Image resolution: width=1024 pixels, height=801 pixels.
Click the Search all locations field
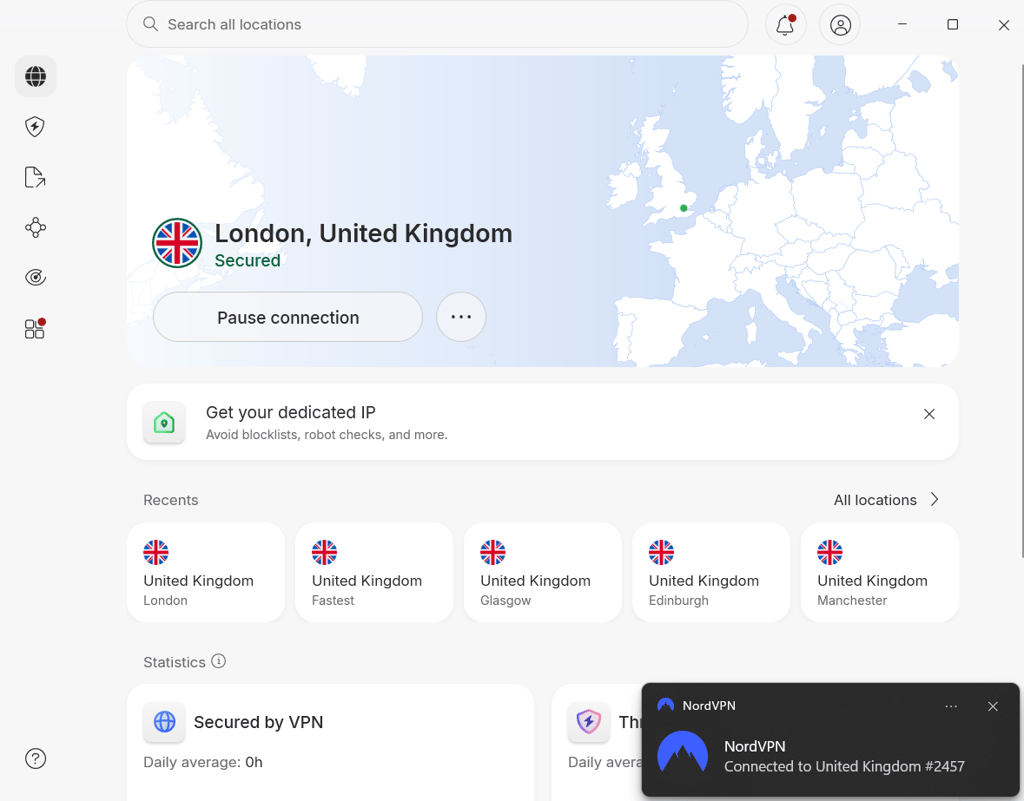(437, 24)
